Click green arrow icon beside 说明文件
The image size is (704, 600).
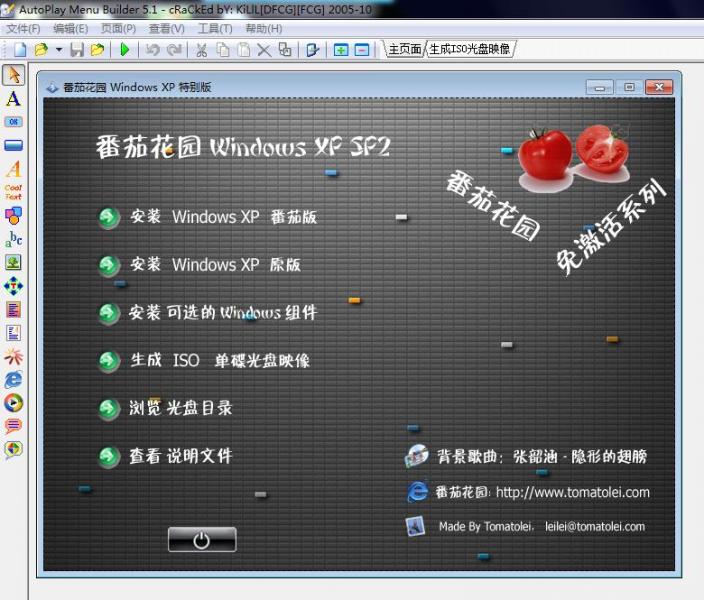[x=109, y=457]
